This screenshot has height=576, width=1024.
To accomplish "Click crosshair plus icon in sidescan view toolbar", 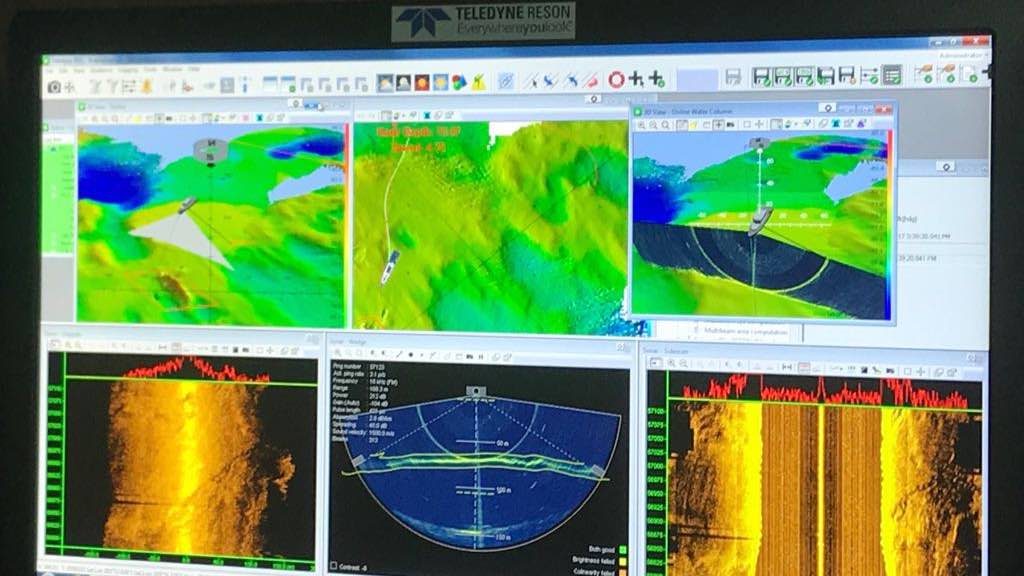I will tap(921, 372).
